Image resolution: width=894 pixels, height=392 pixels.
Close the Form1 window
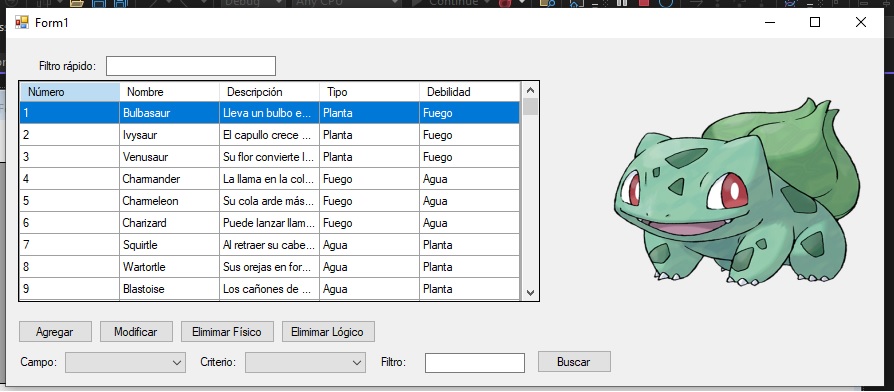860,22
